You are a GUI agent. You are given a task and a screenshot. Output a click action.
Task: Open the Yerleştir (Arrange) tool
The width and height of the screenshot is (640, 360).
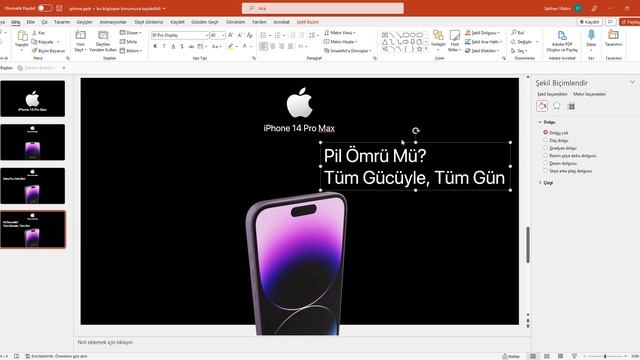(x=438, y=41)
